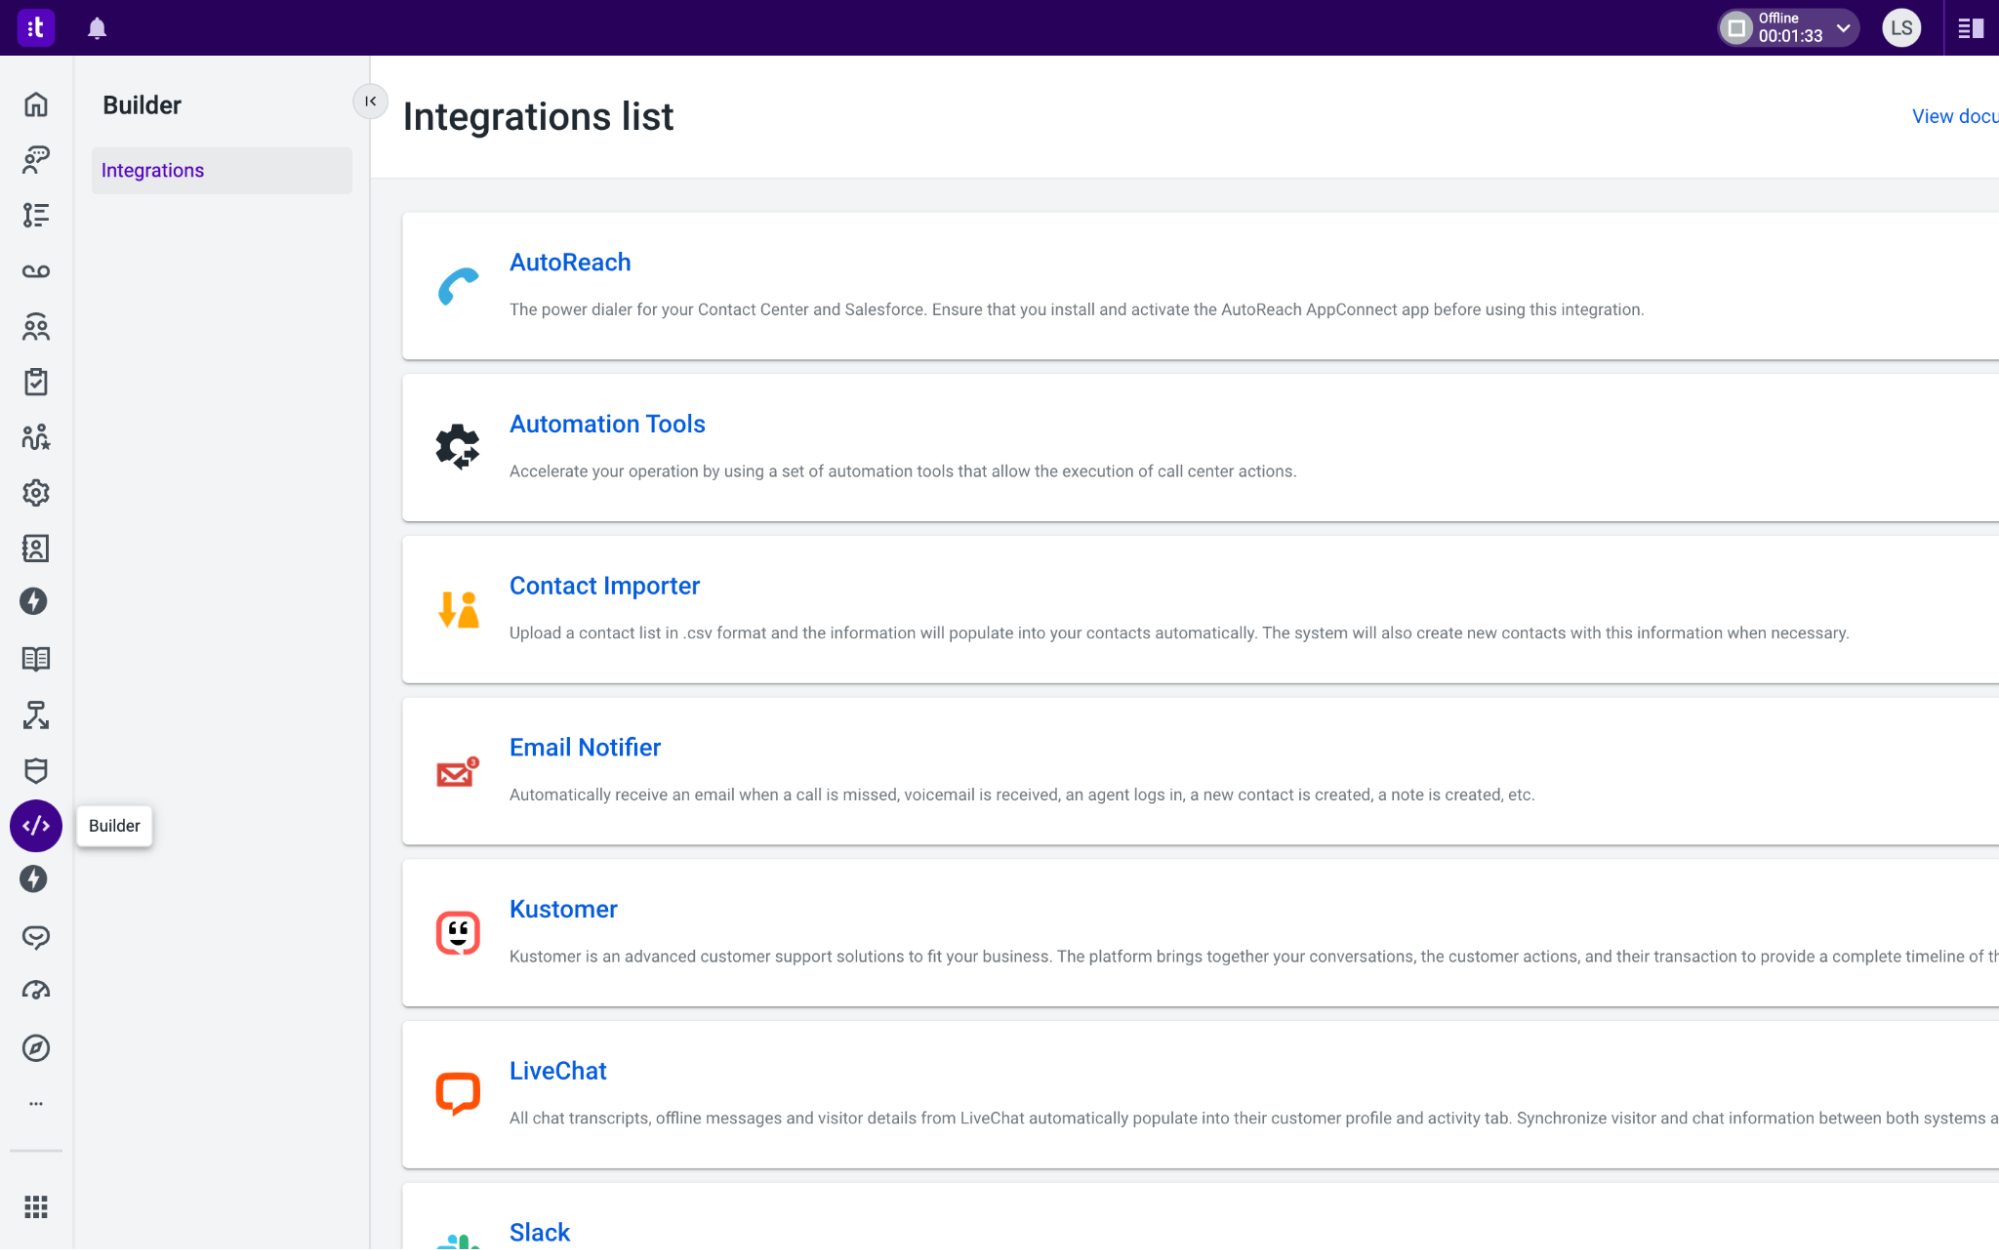Image resolution: width=1999 pixels, height=1250 pixels.
Task: Open the dashboard gauge sidebar icon
Action: click(x=36, y=991)
